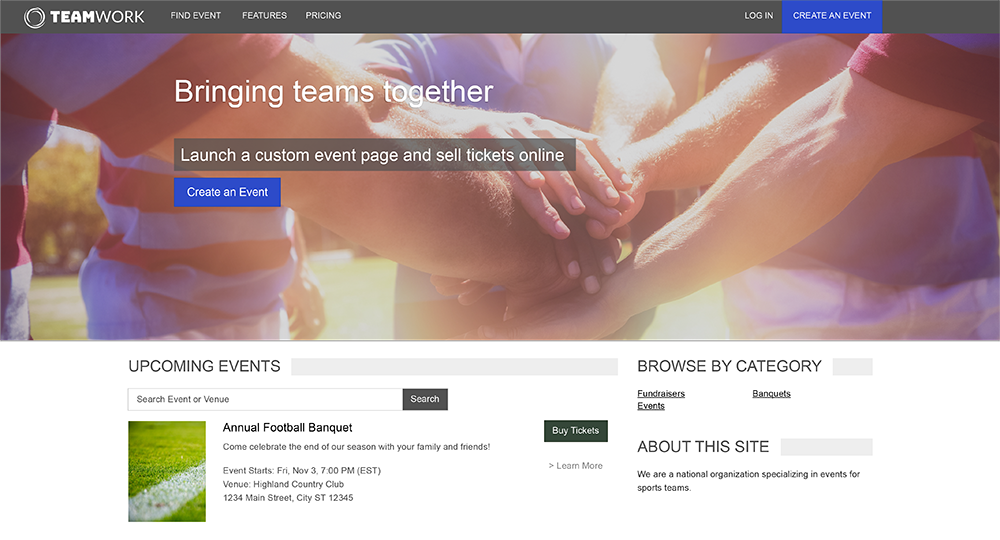Browse the Events category link
The image size is (1000, 540).
[x=651, y=405]
